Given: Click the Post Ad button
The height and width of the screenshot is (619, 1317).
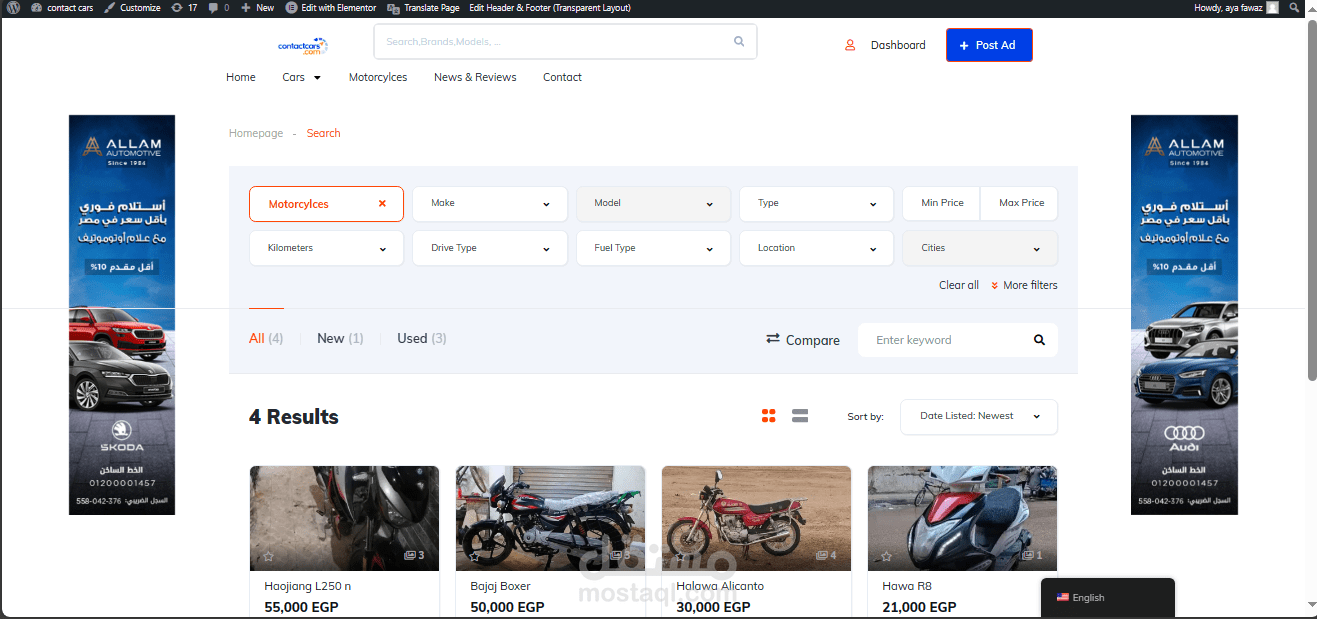Looking at the screenshot, I should tap(989, 45).
